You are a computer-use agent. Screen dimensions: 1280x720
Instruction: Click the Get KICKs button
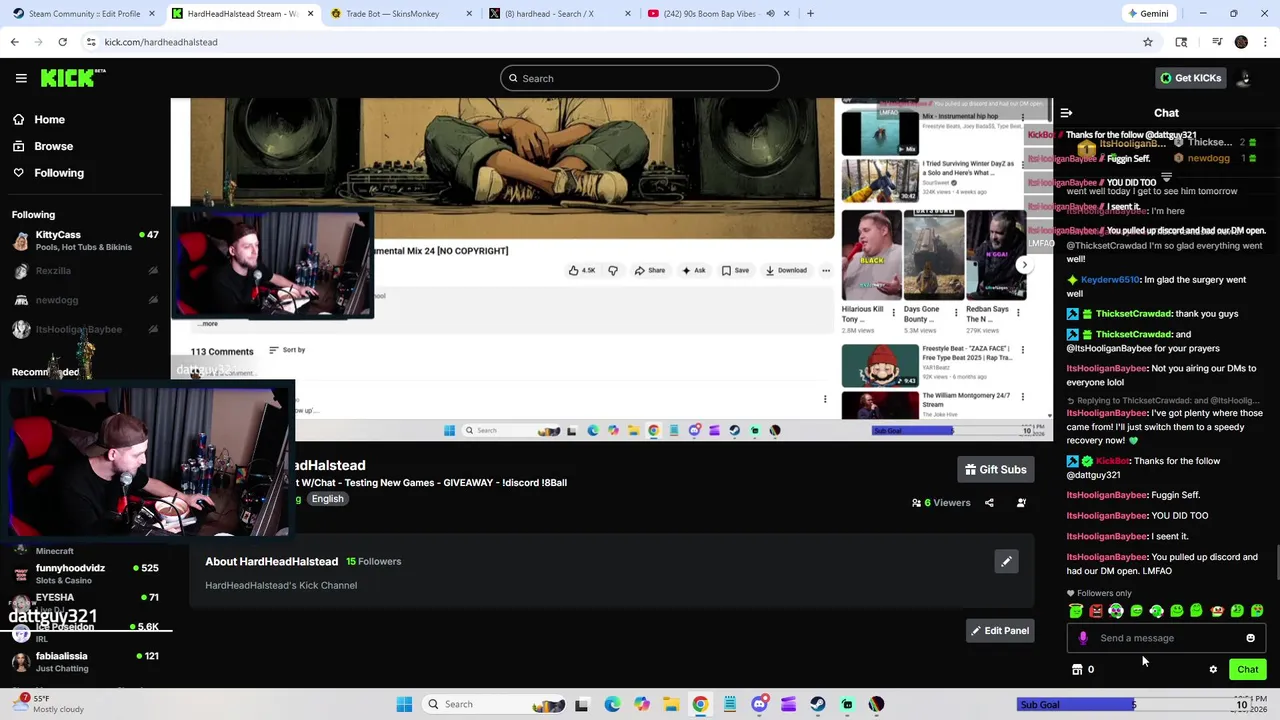pyautogui.click(x=1190, y=78)
